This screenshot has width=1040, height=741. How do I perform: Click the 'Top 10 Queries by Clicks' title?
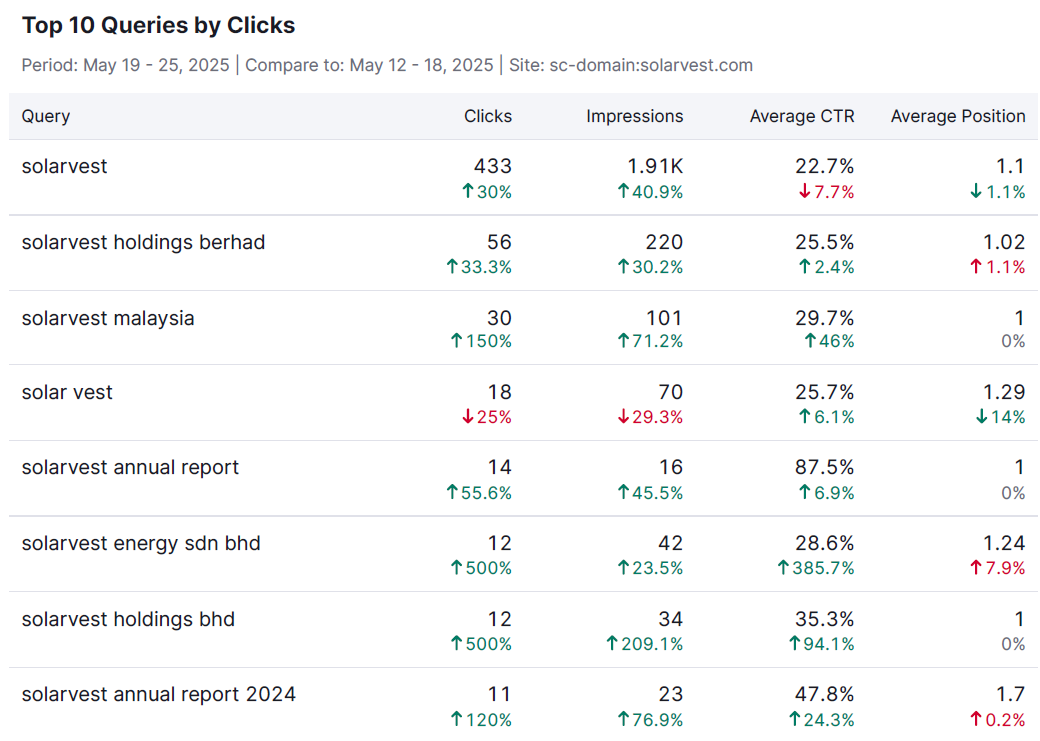159,25
